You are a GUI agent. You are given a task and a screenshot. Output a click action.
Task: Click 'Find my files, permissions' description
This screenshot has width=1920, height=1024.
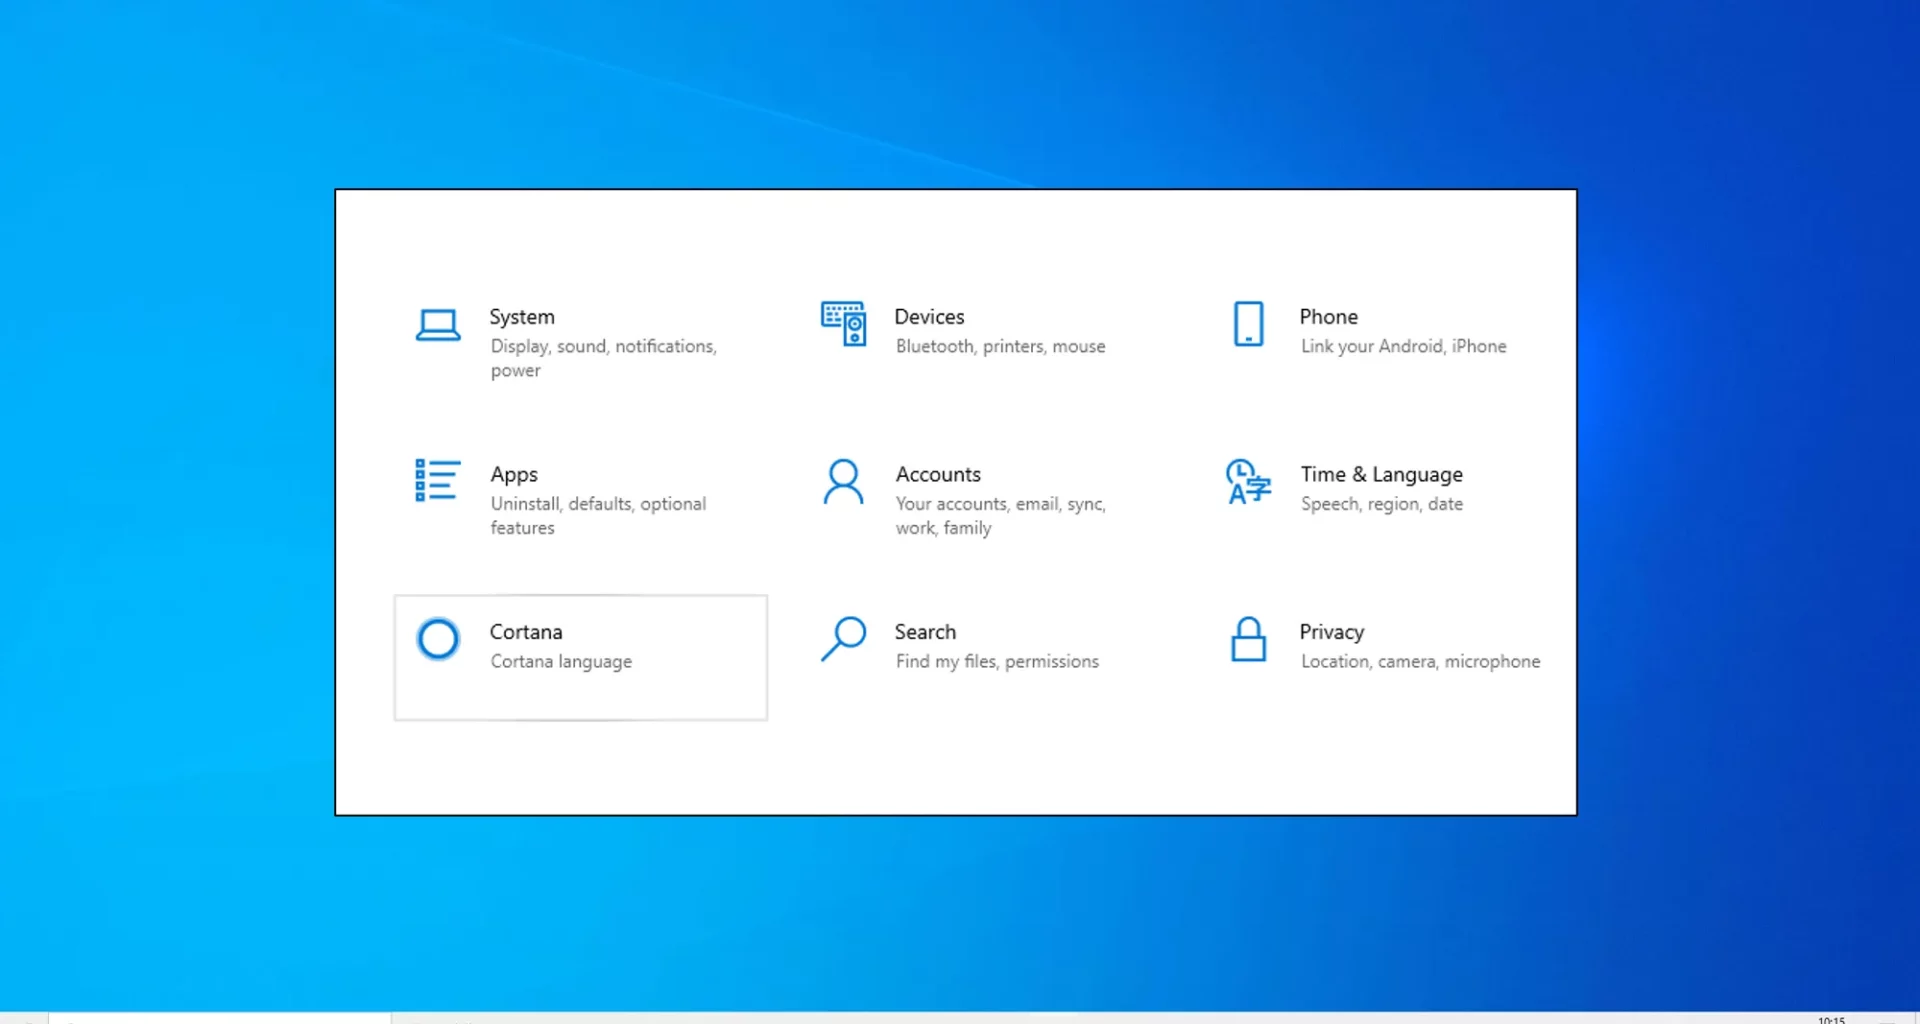click(x=997, y=662)
